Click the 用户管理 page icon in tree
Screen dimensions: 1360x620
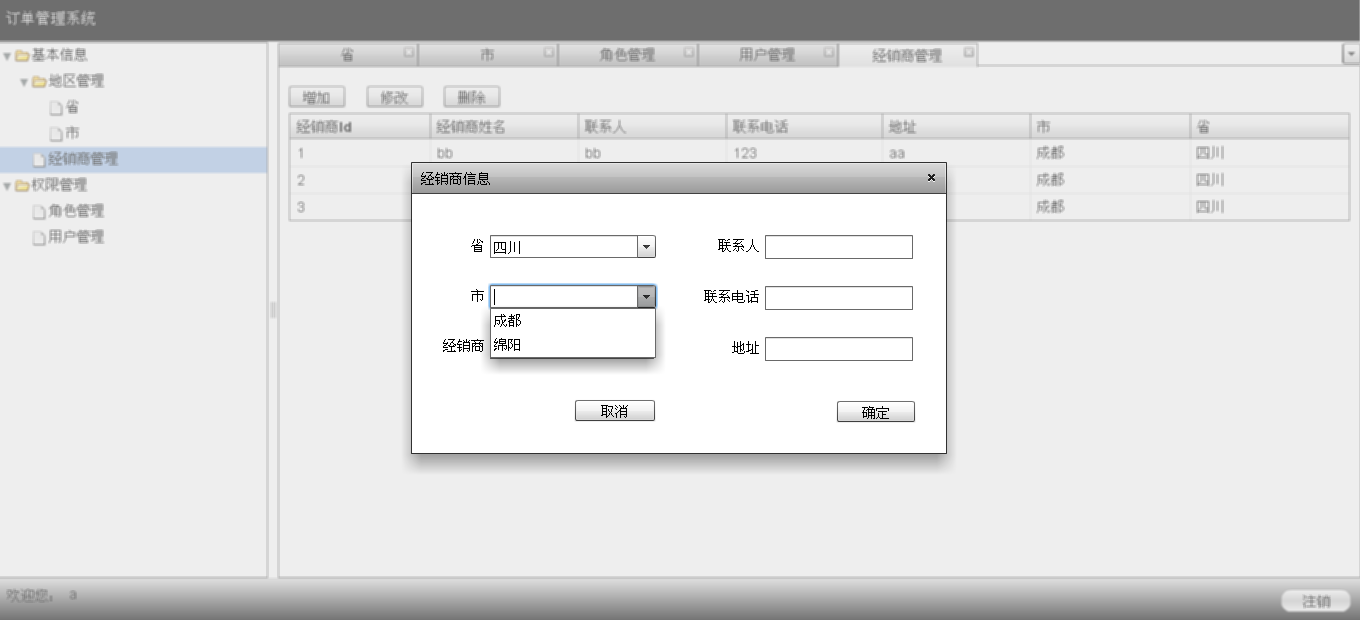coord(40,238)
